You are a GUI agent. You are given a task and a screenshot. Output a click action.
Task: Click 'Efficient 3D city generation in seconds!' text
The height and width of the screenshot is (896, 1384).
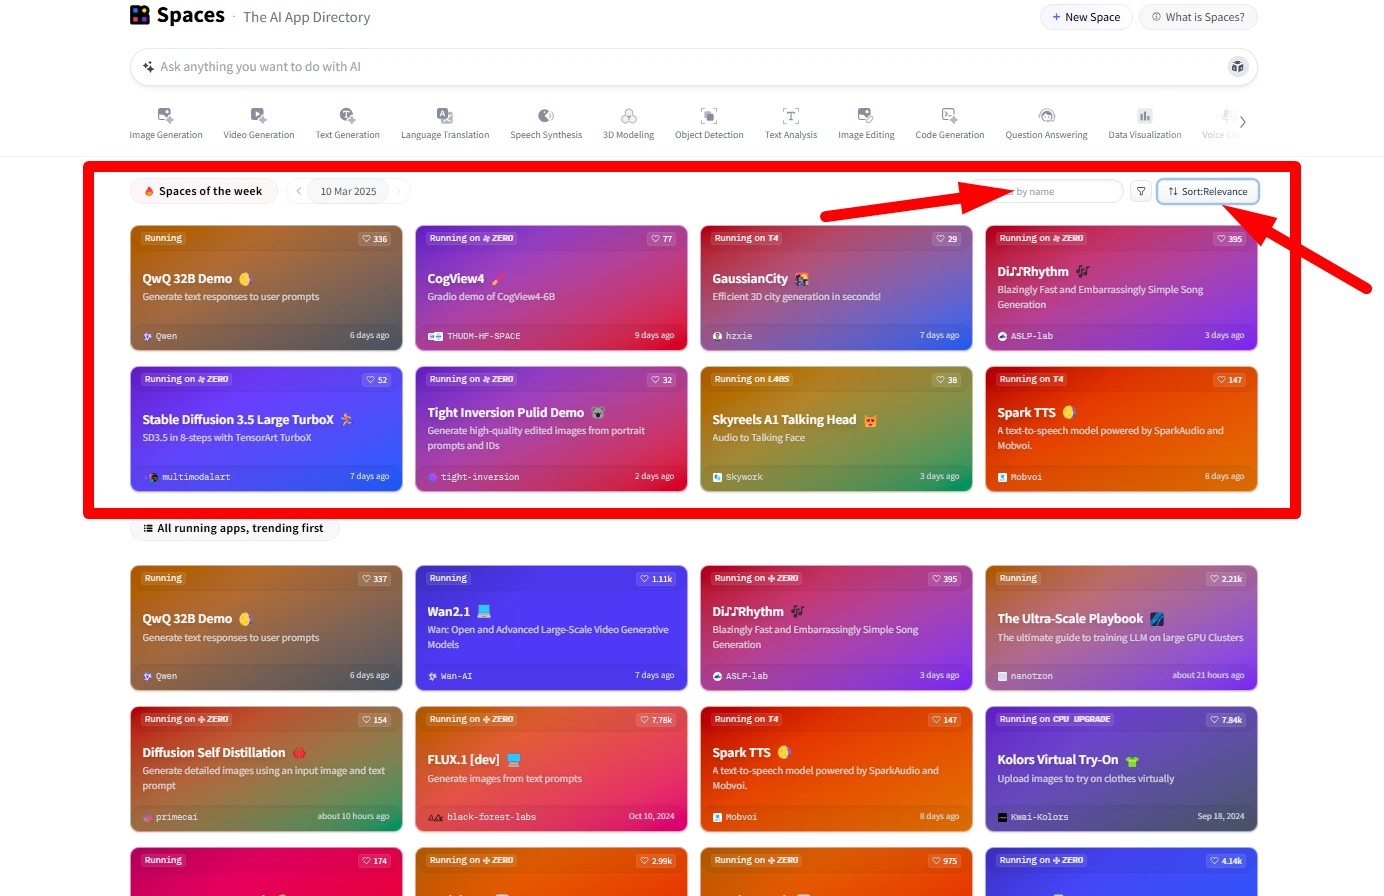pyautogui.click(x=796, y=297)
